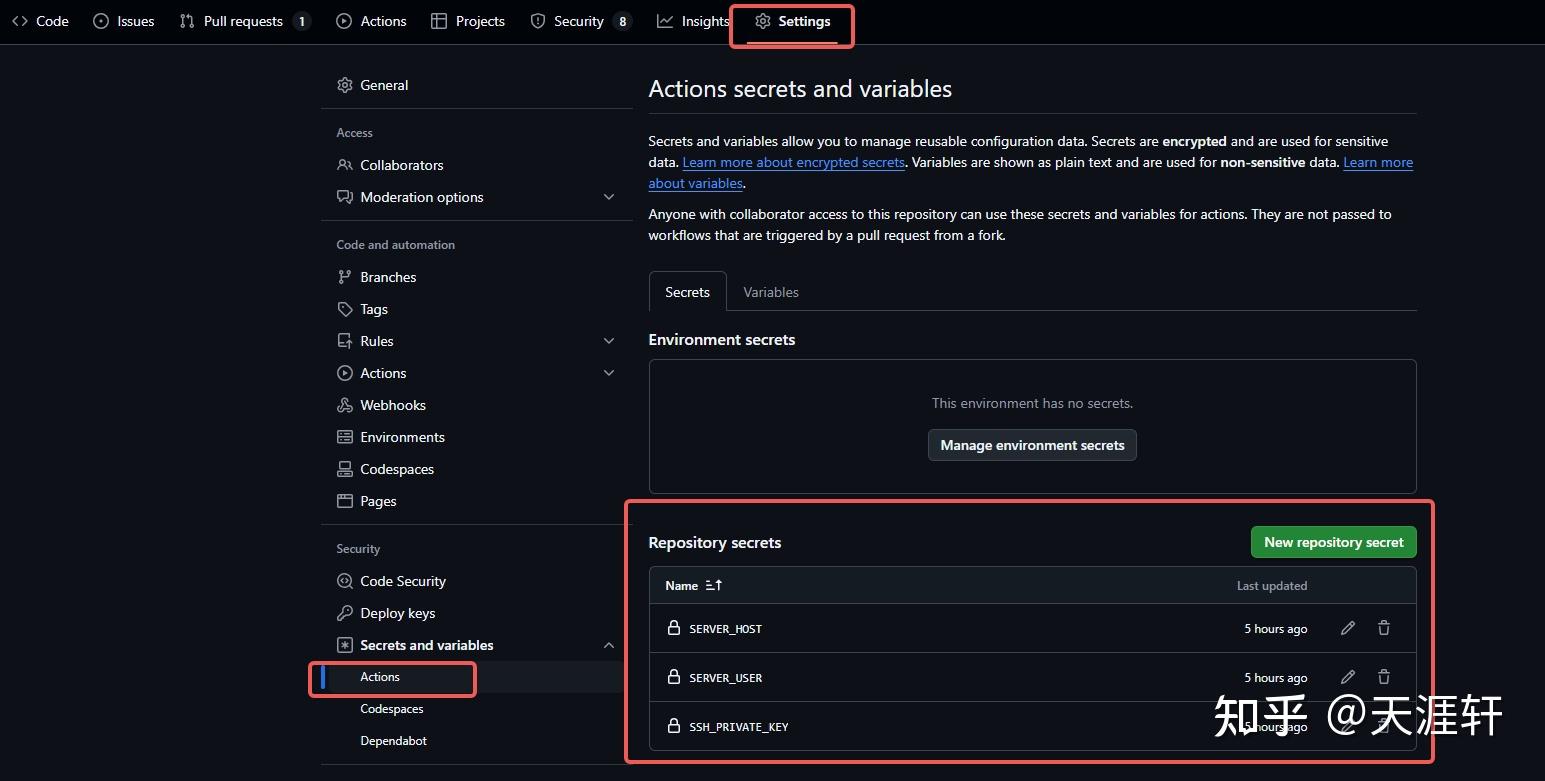Edit the SERVER_USER secret
This screenshot has width=1545, height=781.
(x=1347, y=677)
